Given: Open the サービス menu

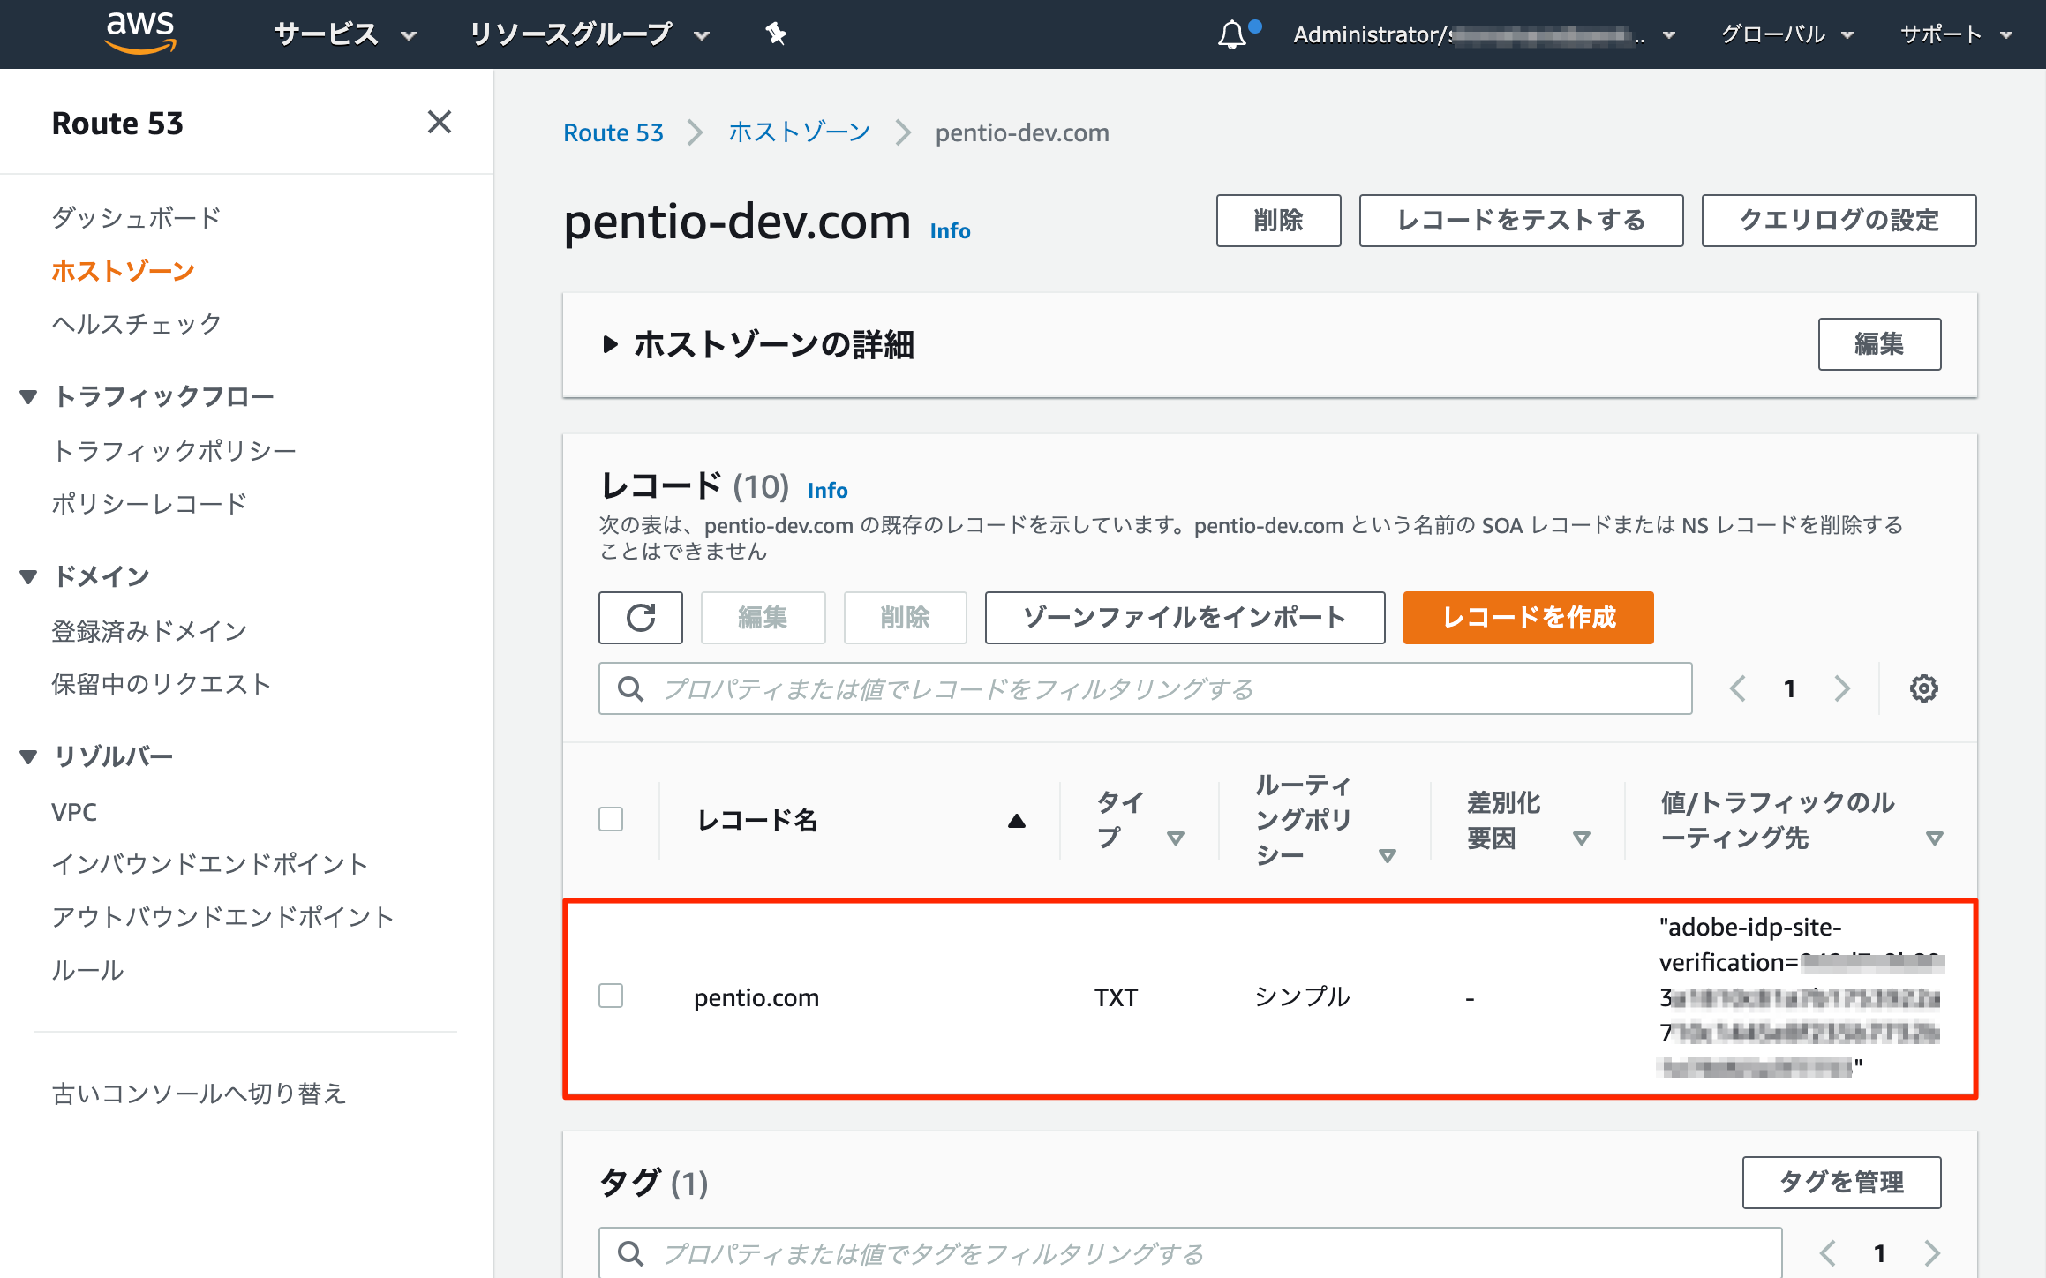Looking at the screenshot, I should coord(345,34).
